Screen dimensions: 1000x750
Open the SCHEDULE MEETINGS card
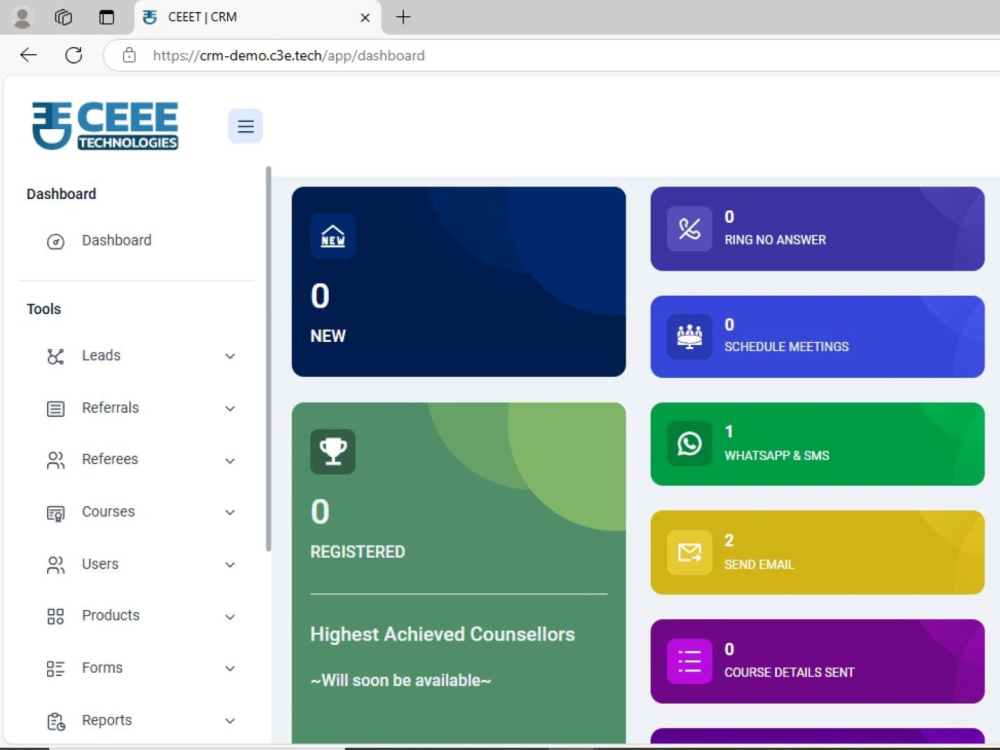pos(818,336)
